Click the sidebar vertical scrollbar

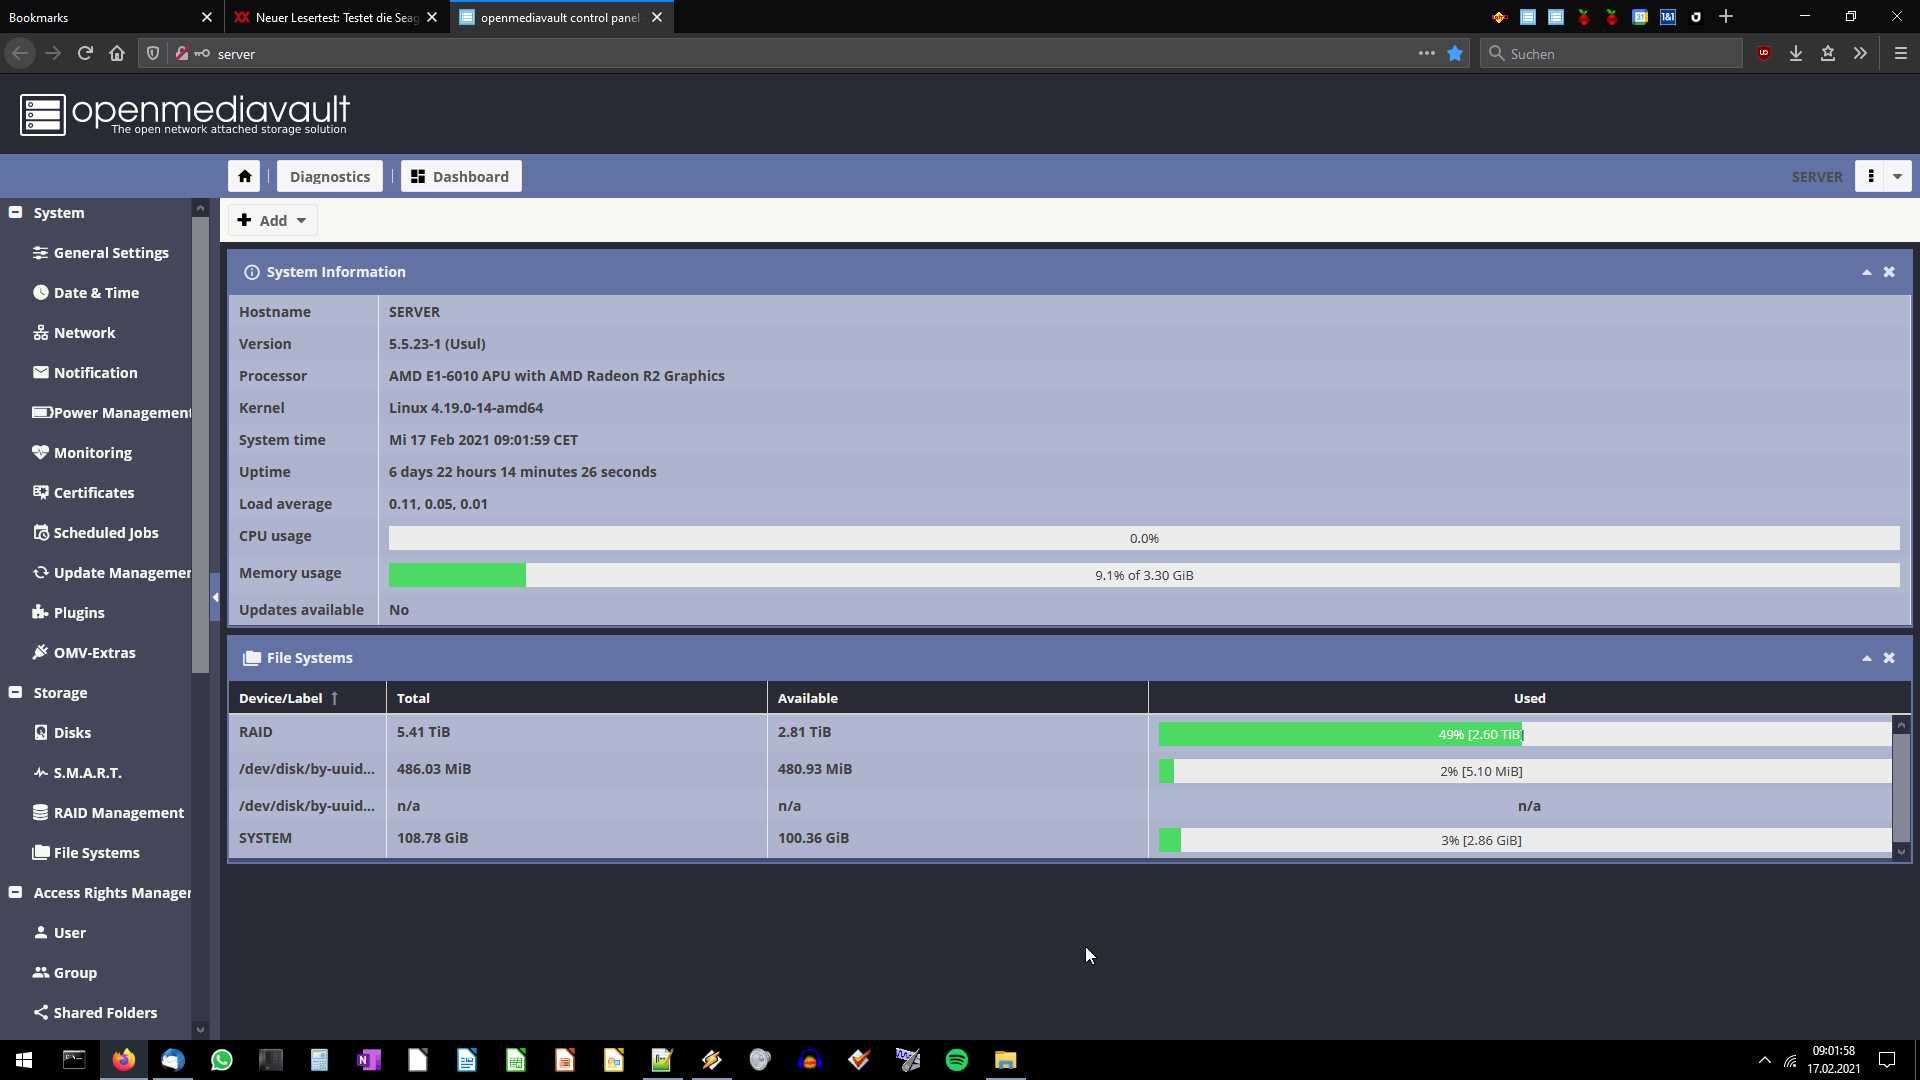[x=200, y=444]
